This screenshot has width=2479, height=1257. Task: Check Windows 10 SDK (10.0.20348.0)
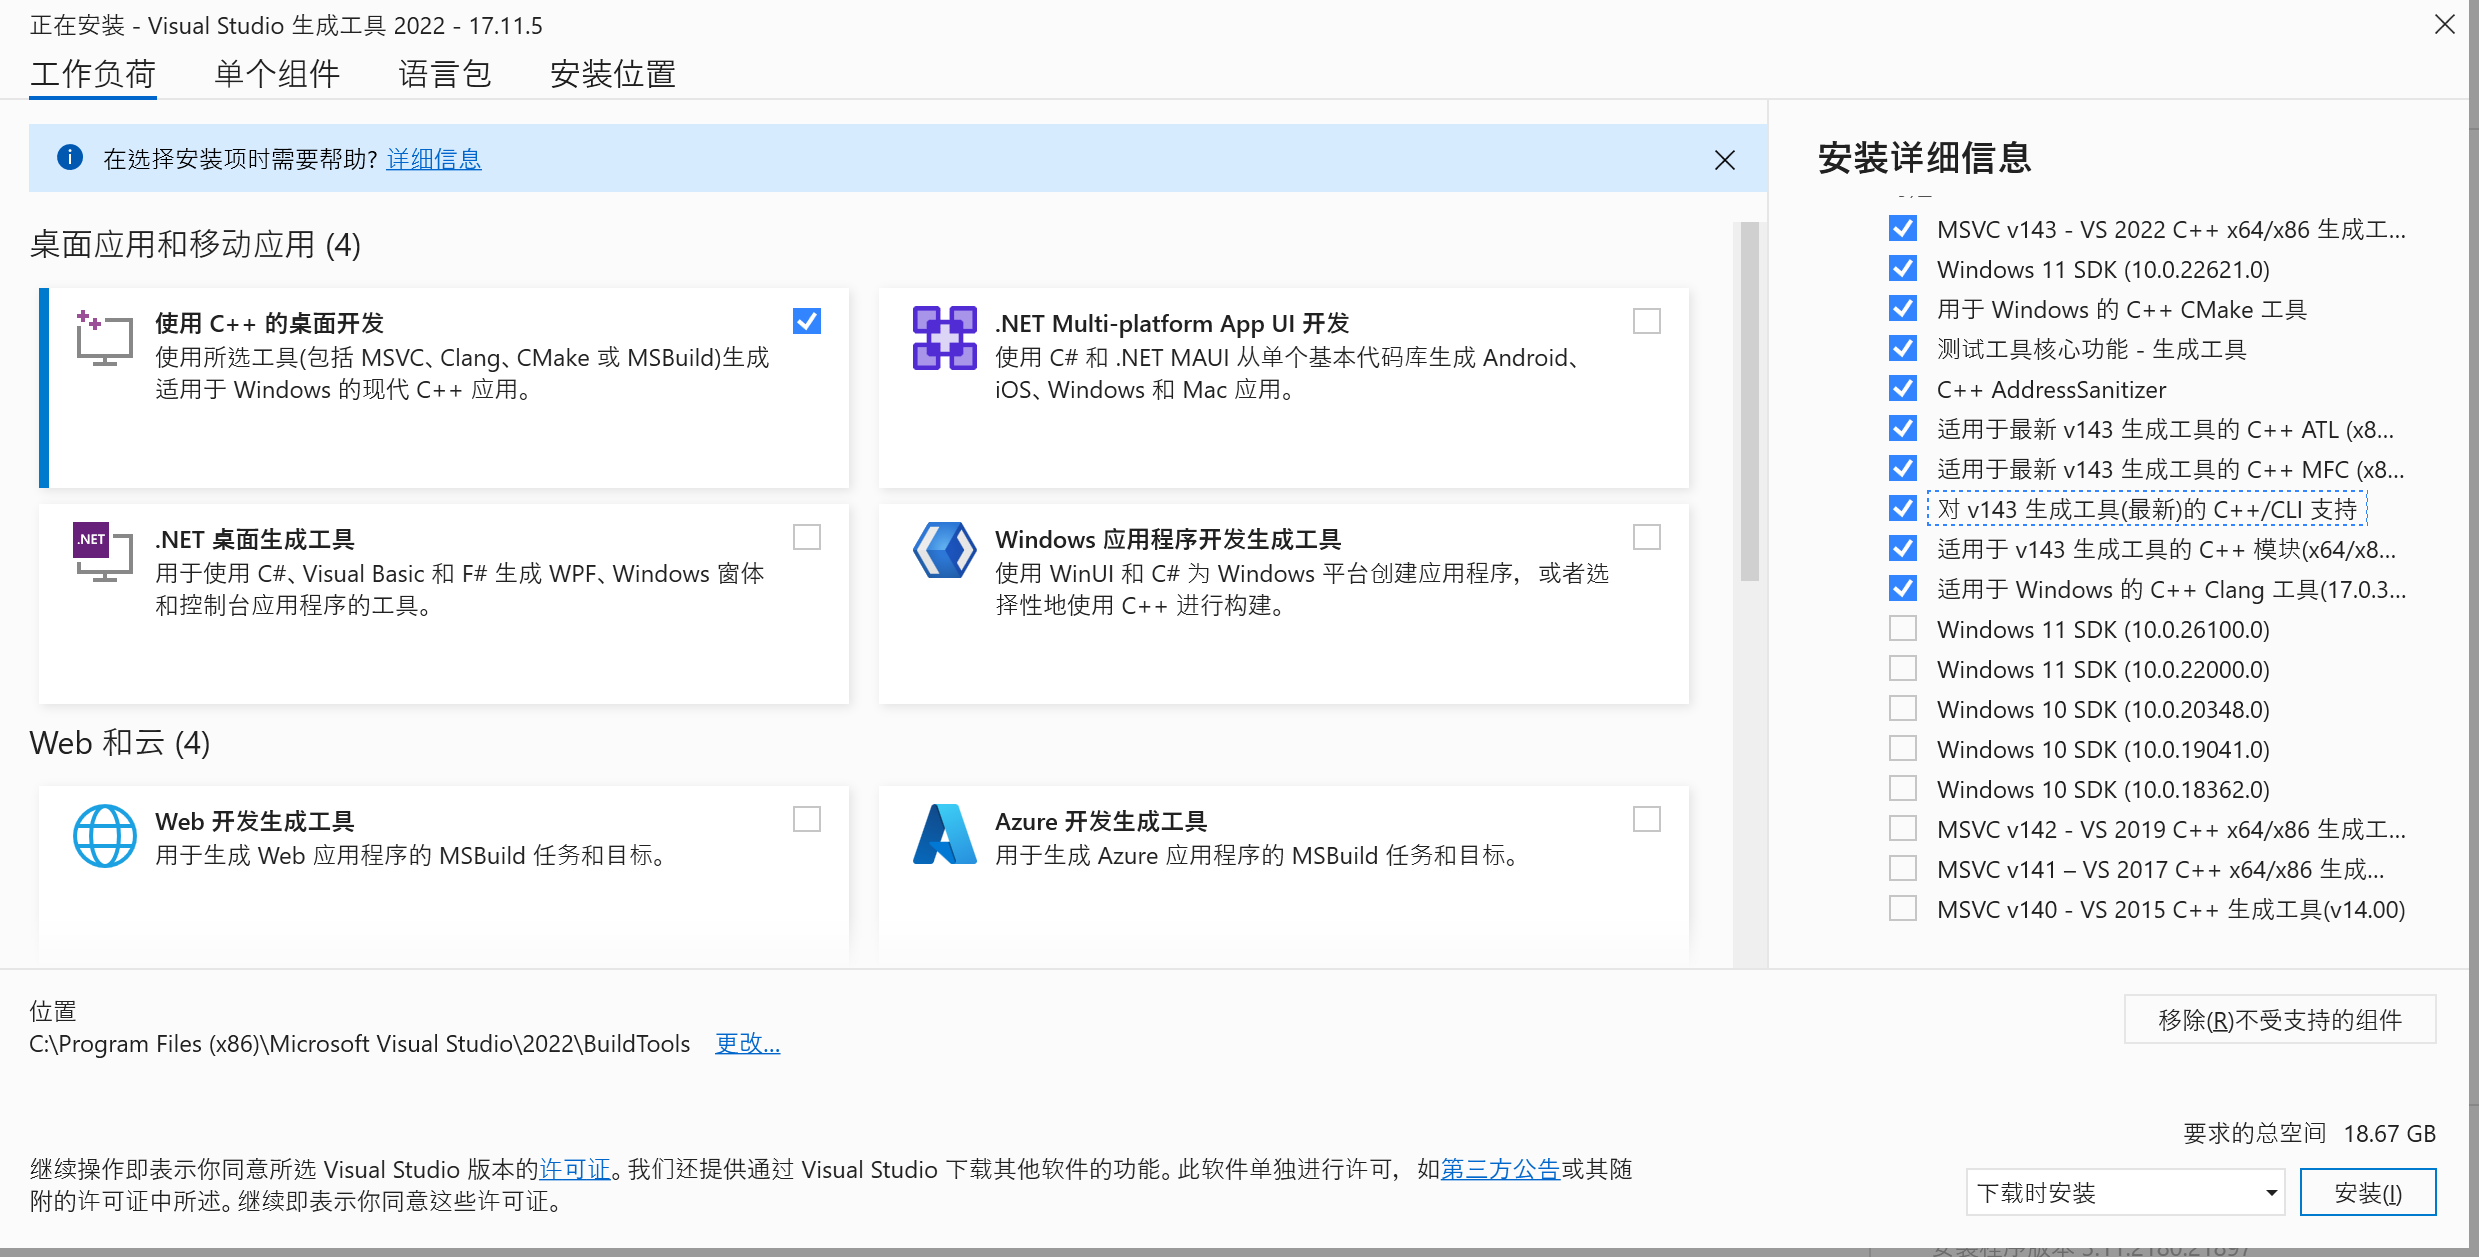(1903, 709)
